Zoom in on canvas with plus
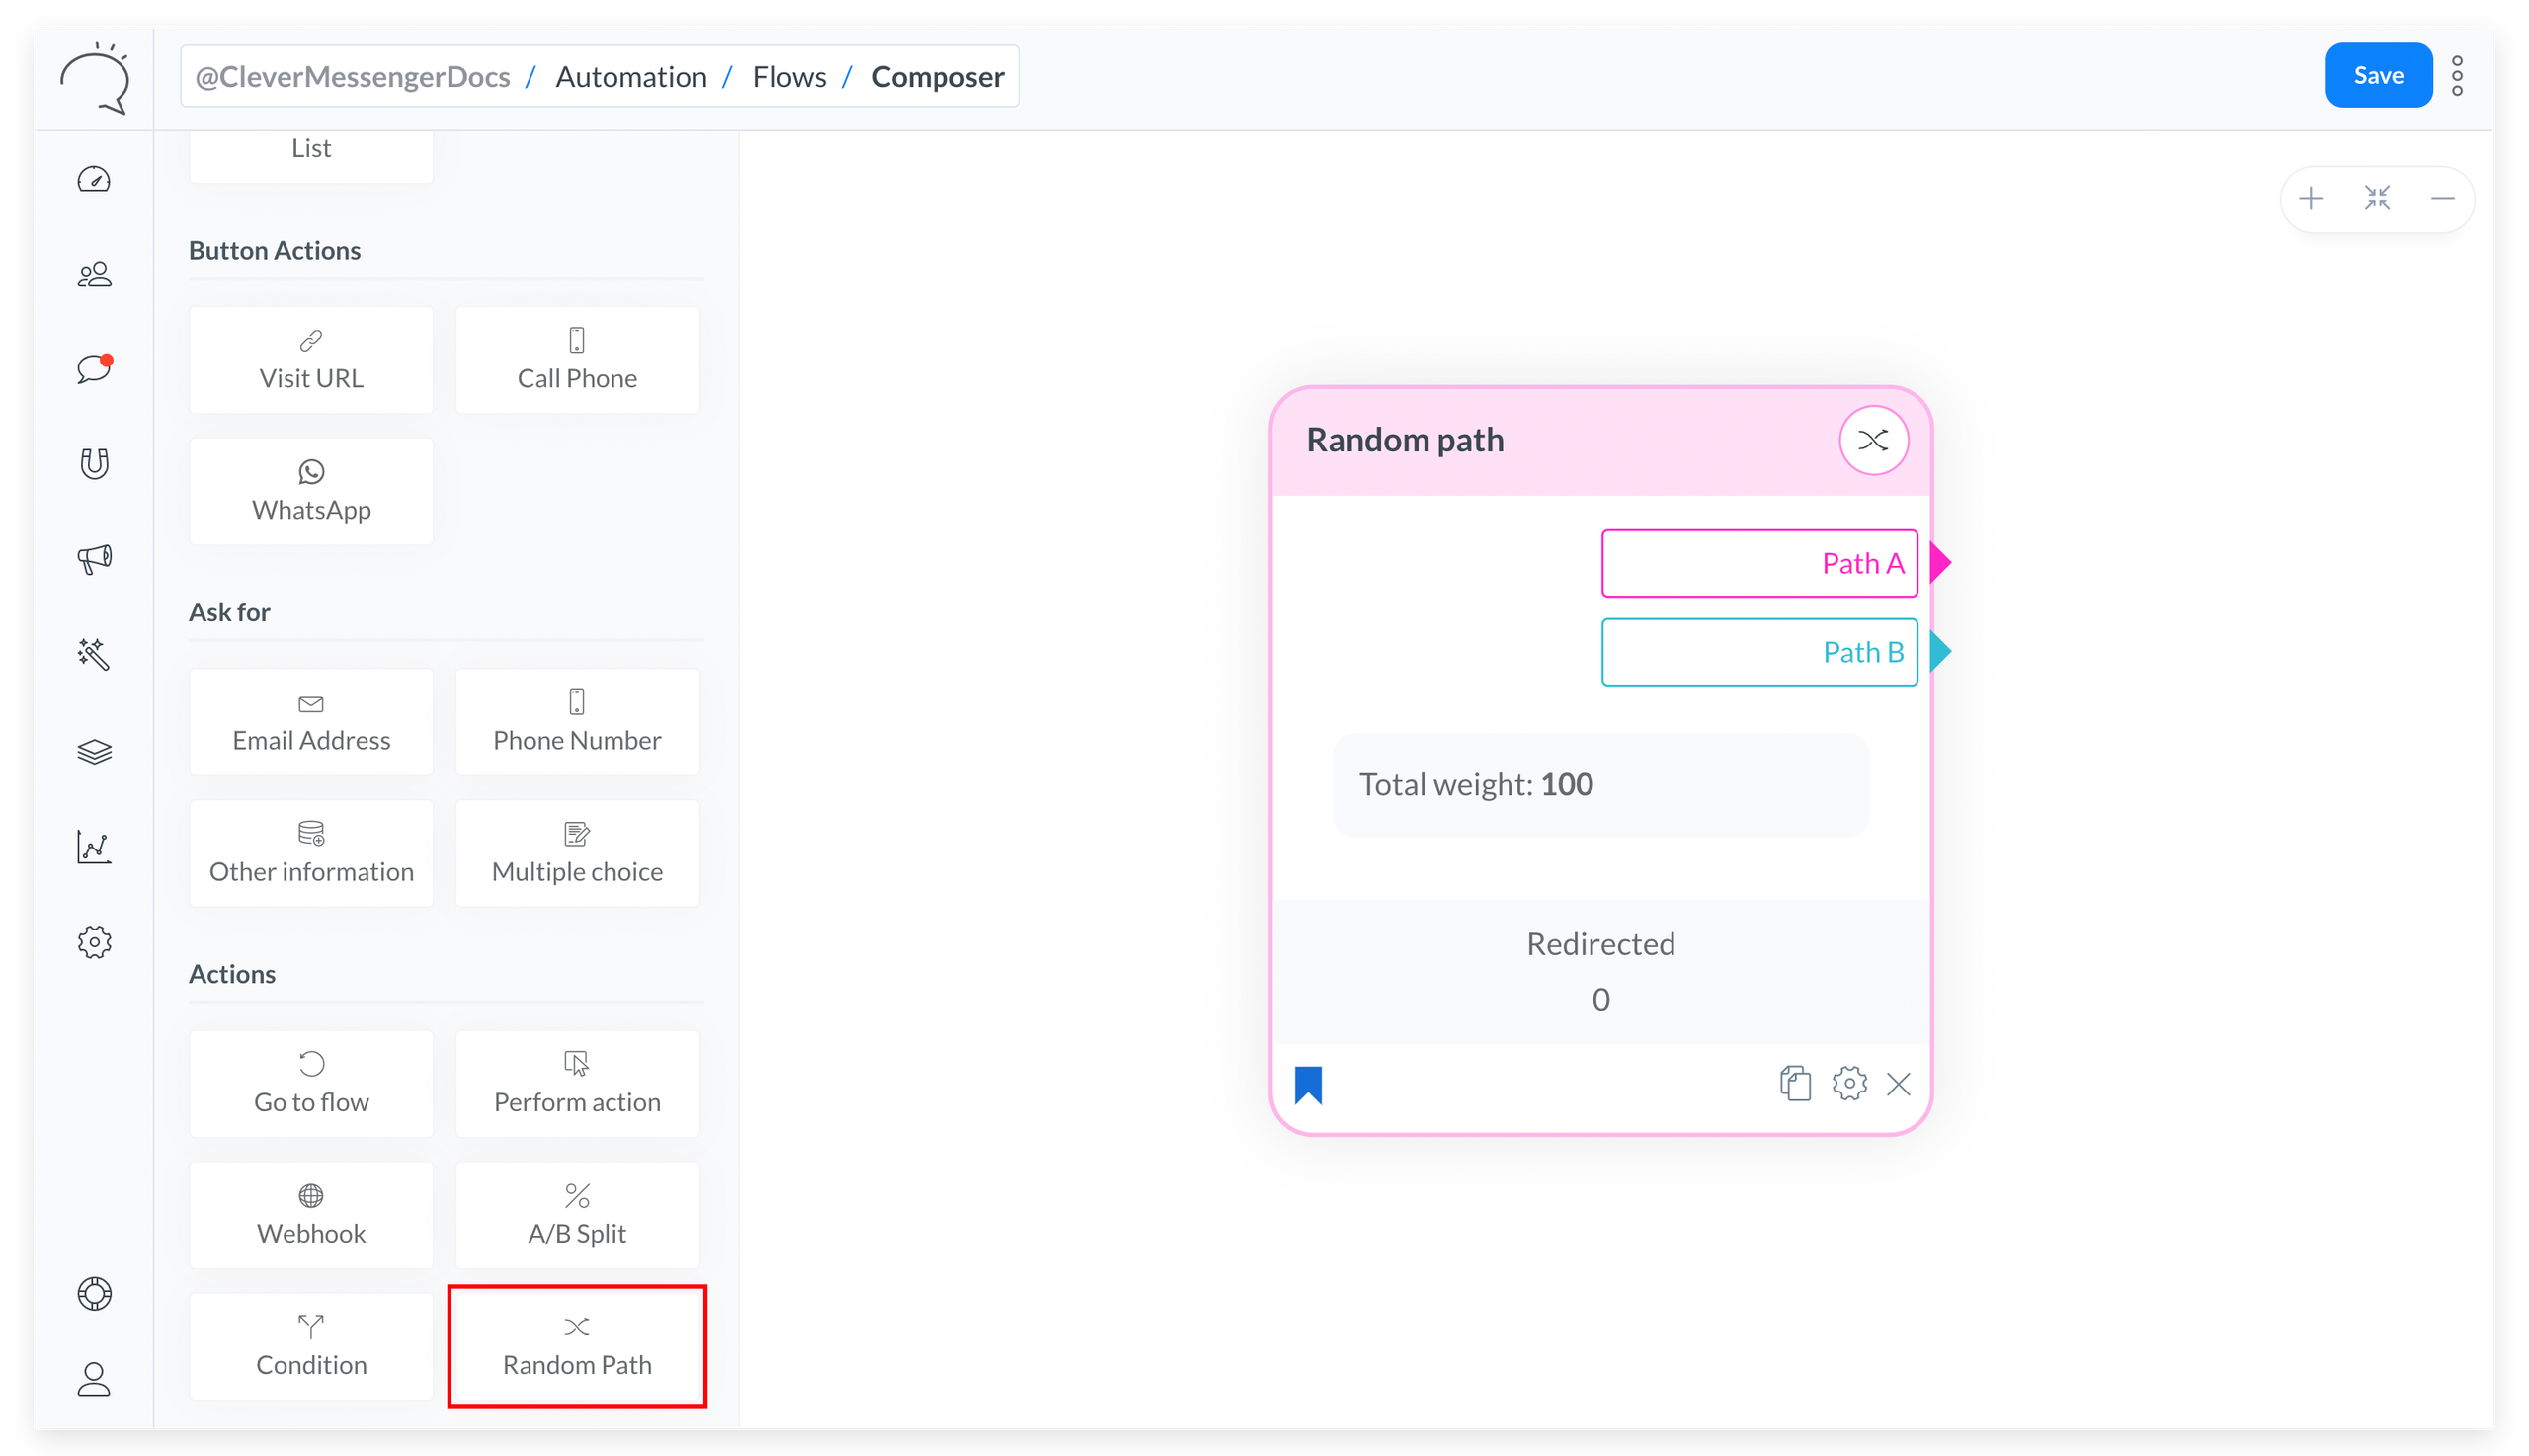 tap(2310, 199)
